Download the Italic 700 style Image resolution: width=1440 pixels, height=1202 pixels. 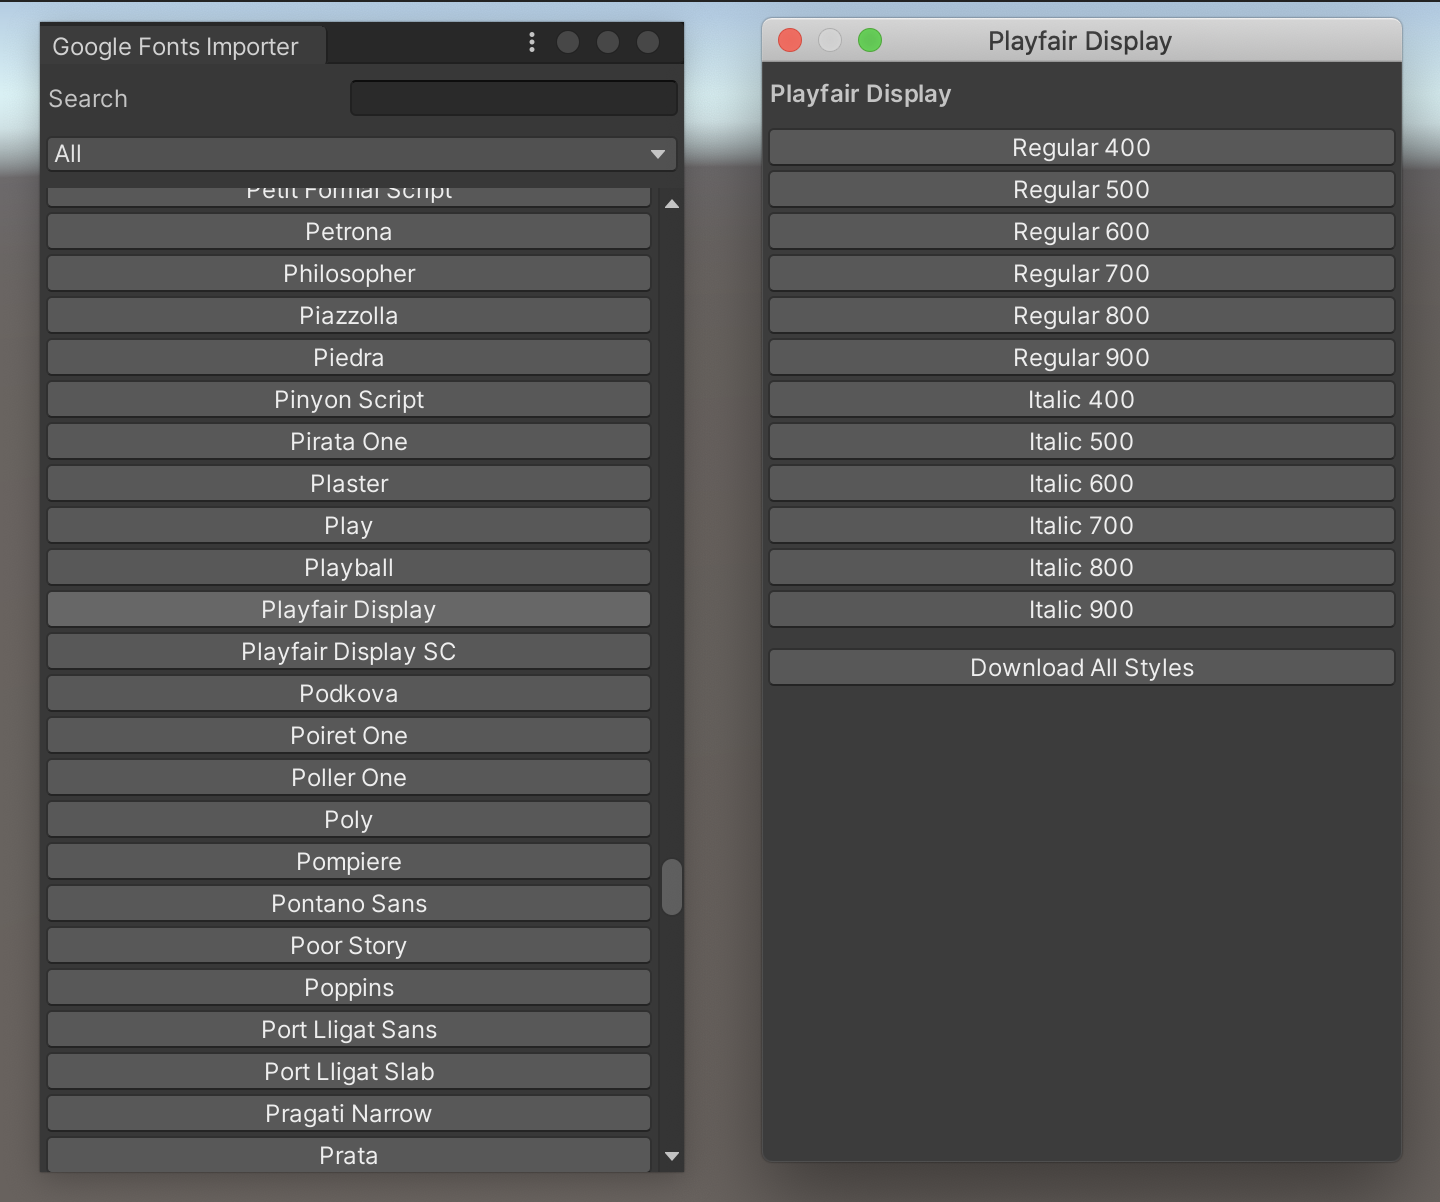pyautogui.click(x=1082, y=526)
